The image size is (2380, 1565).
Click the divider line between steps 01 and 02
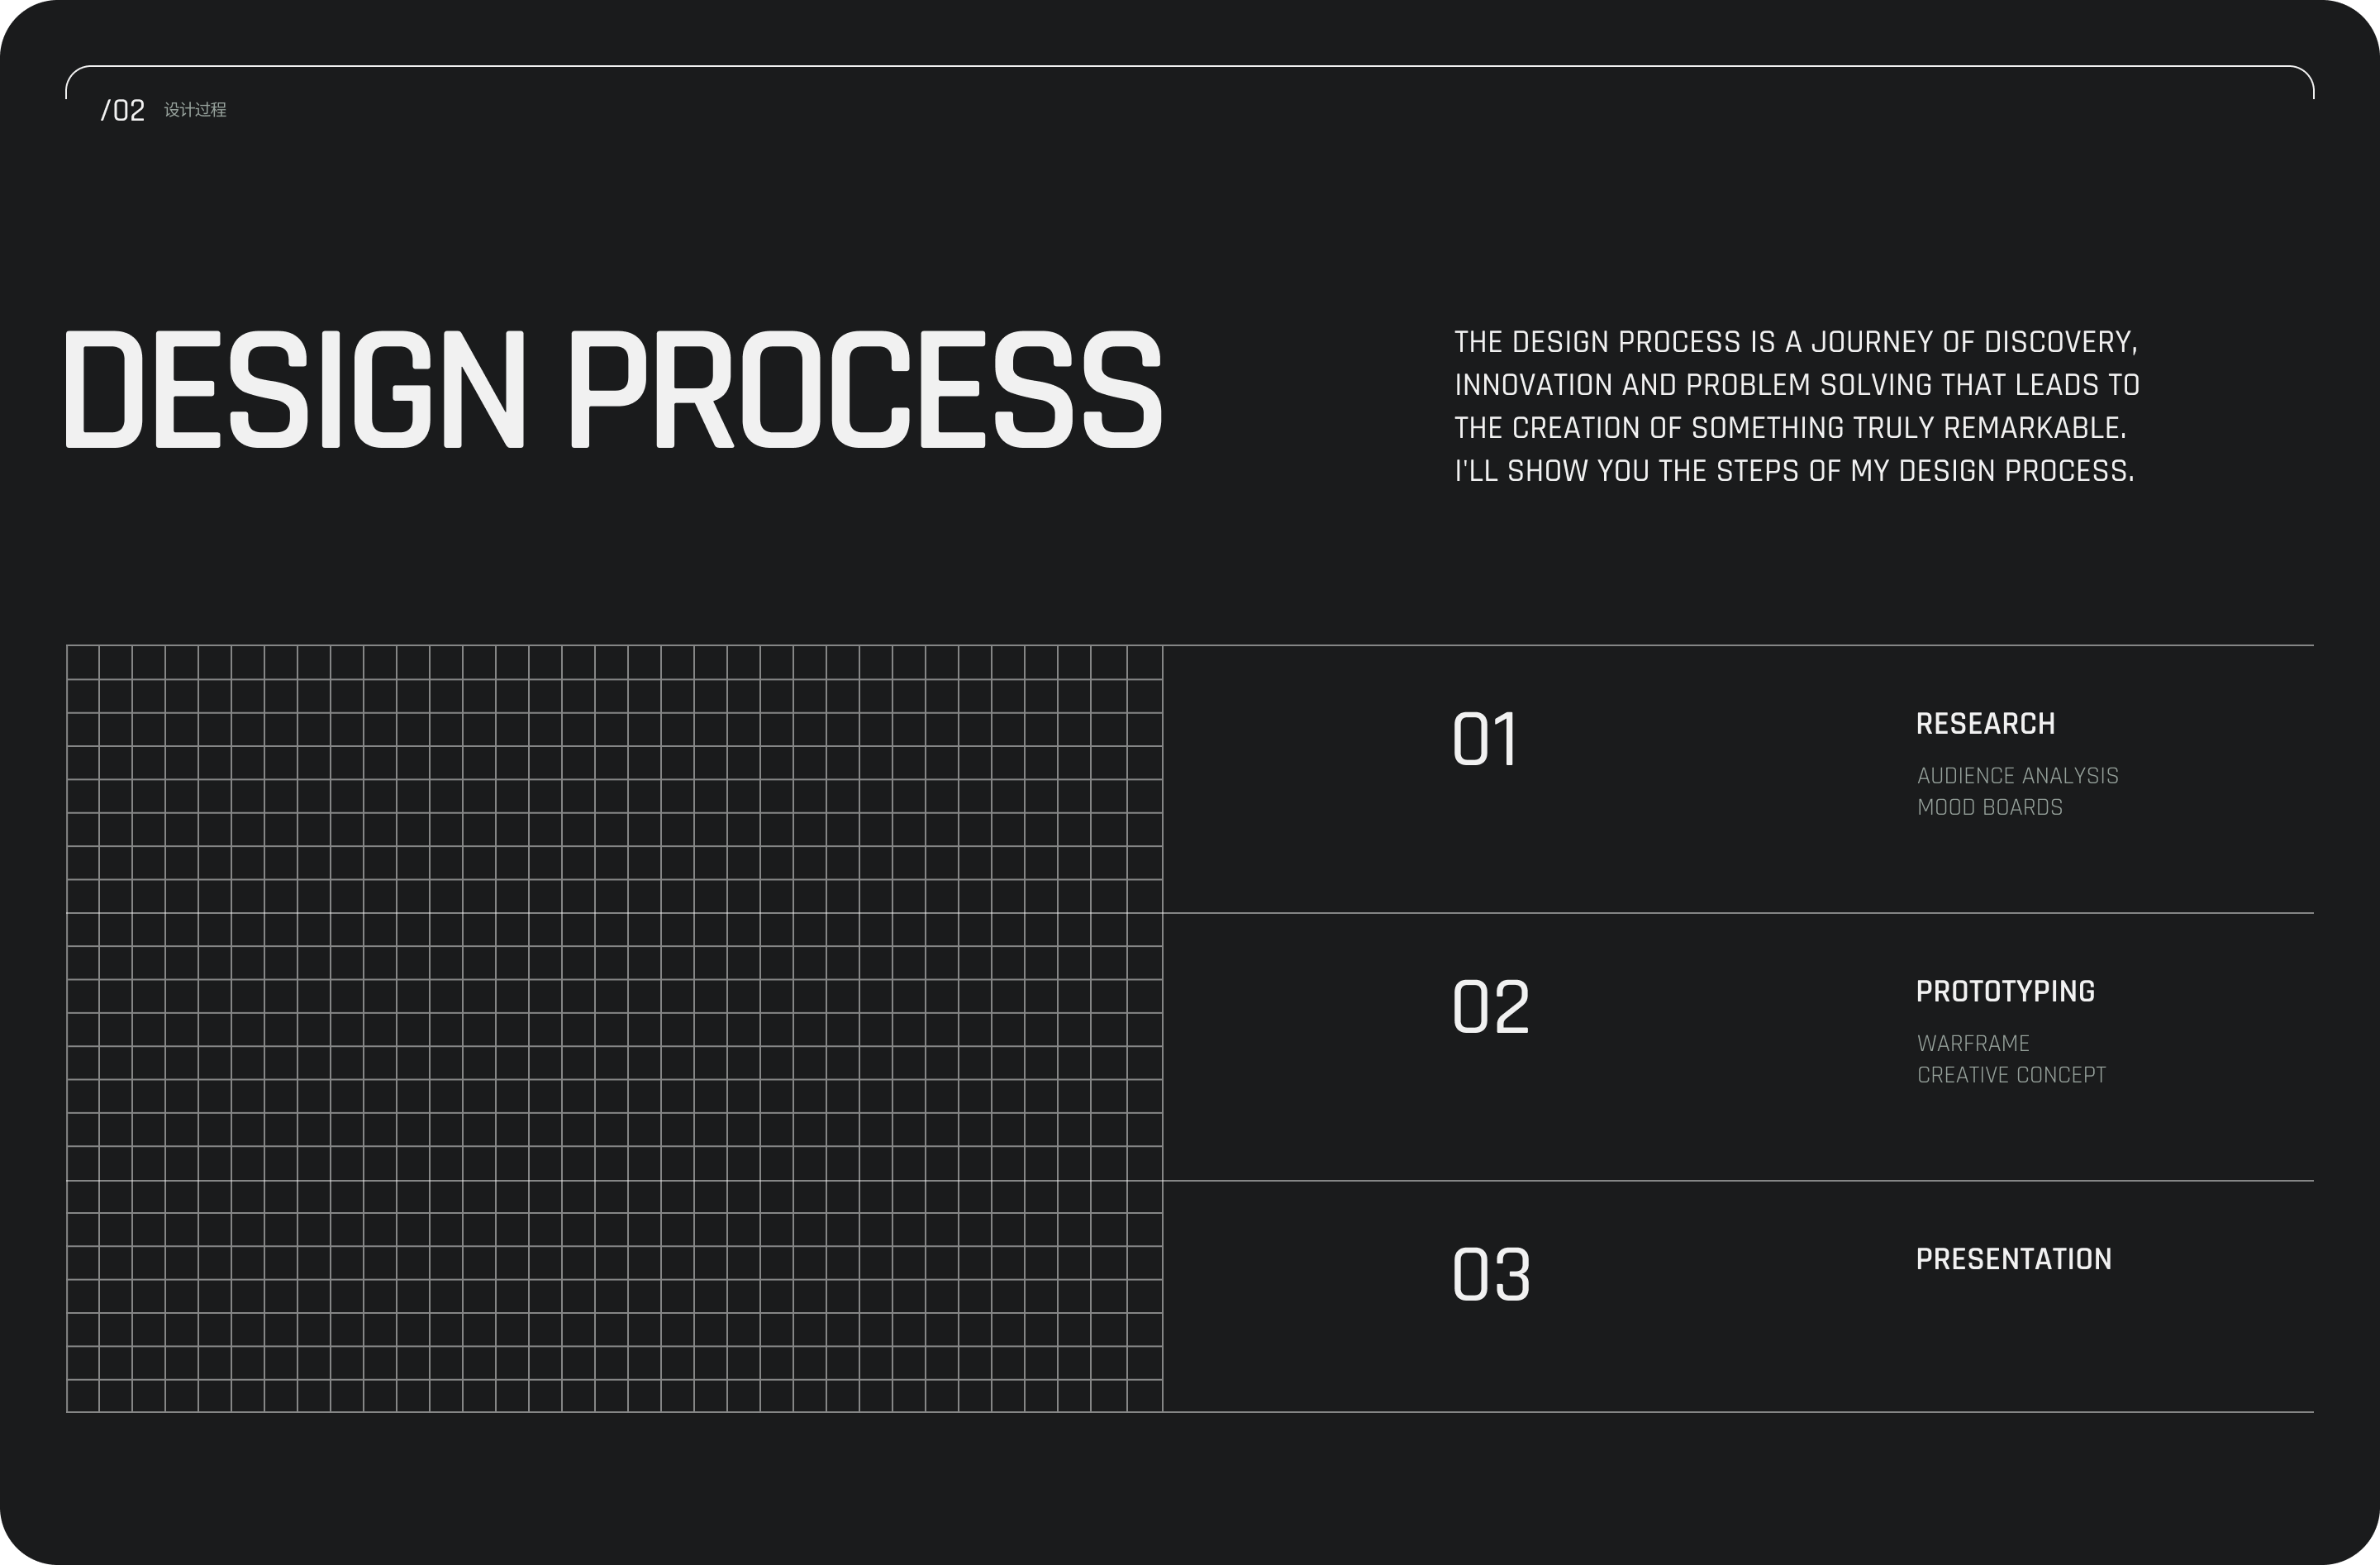(1738, 913)
